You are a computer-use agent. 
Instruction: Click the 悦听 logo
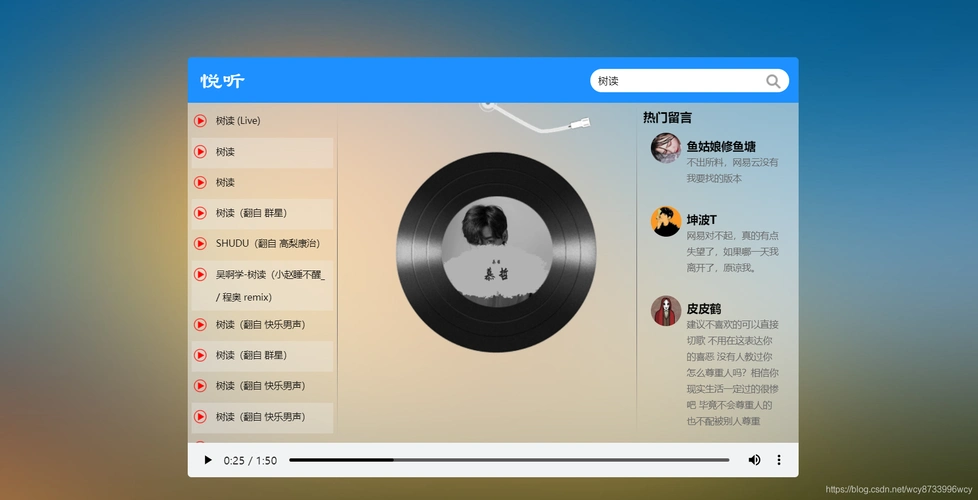223,81
